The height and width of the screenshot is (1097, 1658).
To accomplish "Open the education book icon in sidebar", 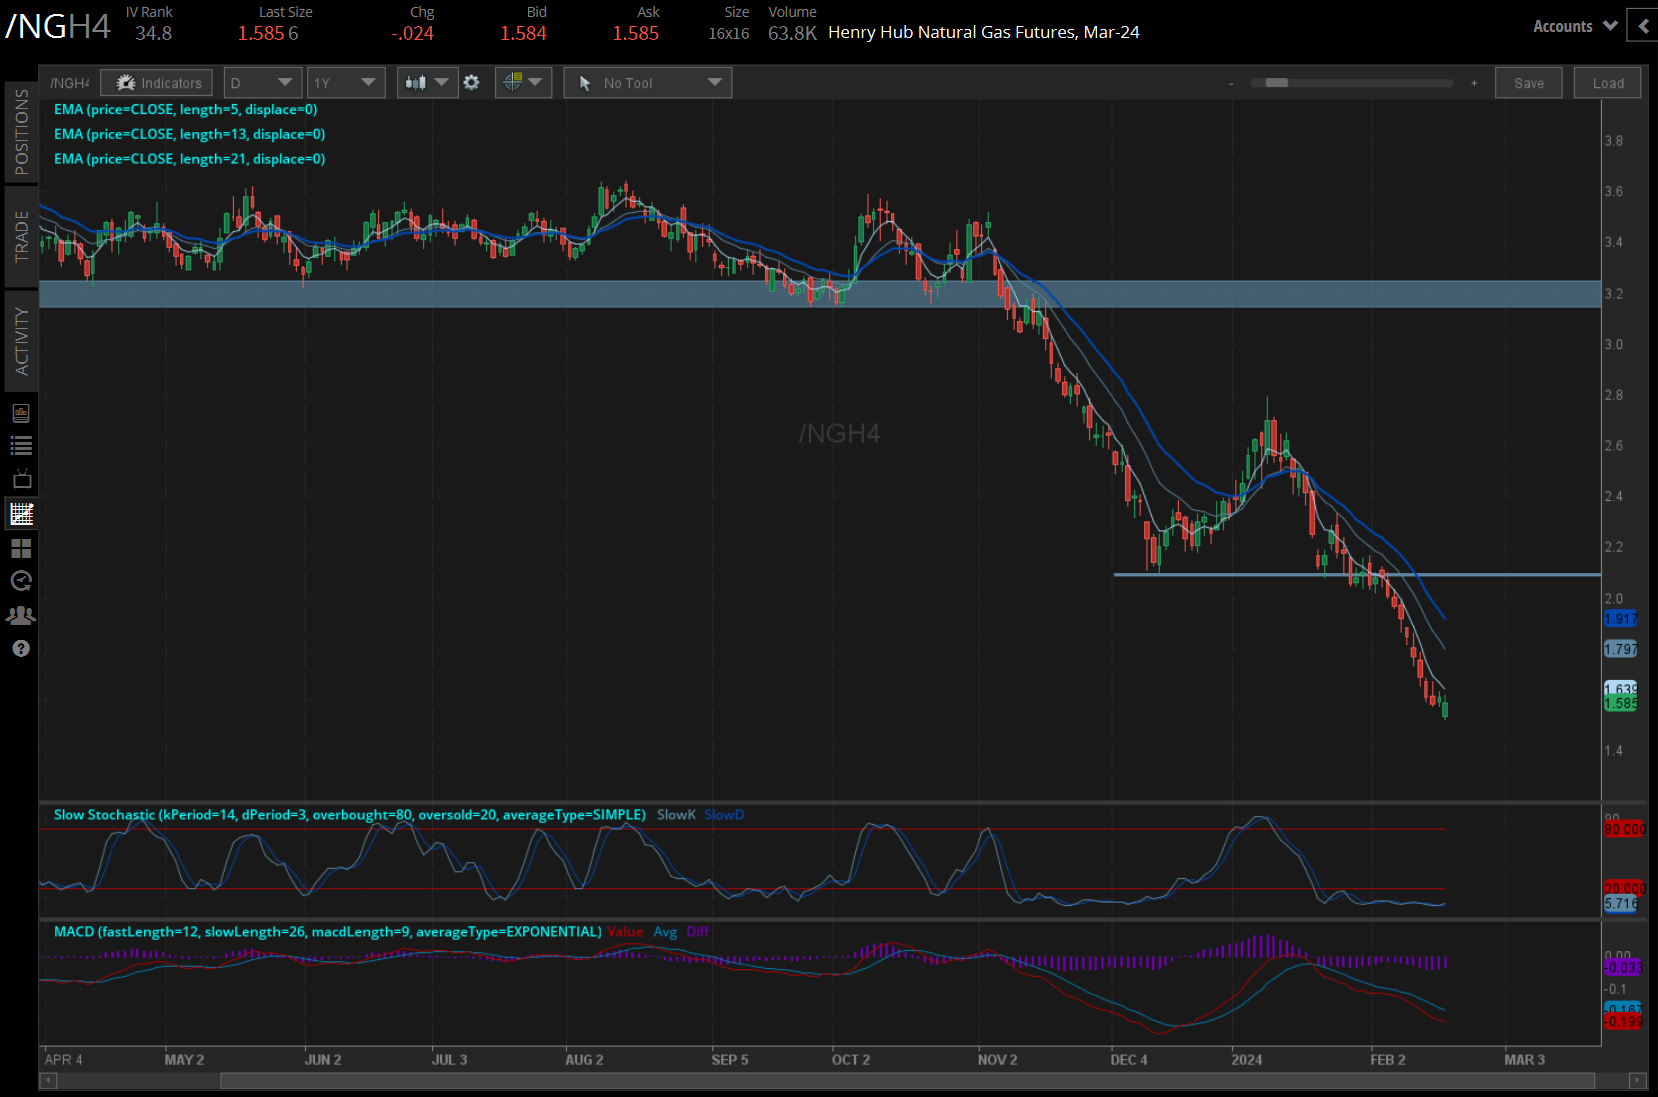I will click(21, 413).
